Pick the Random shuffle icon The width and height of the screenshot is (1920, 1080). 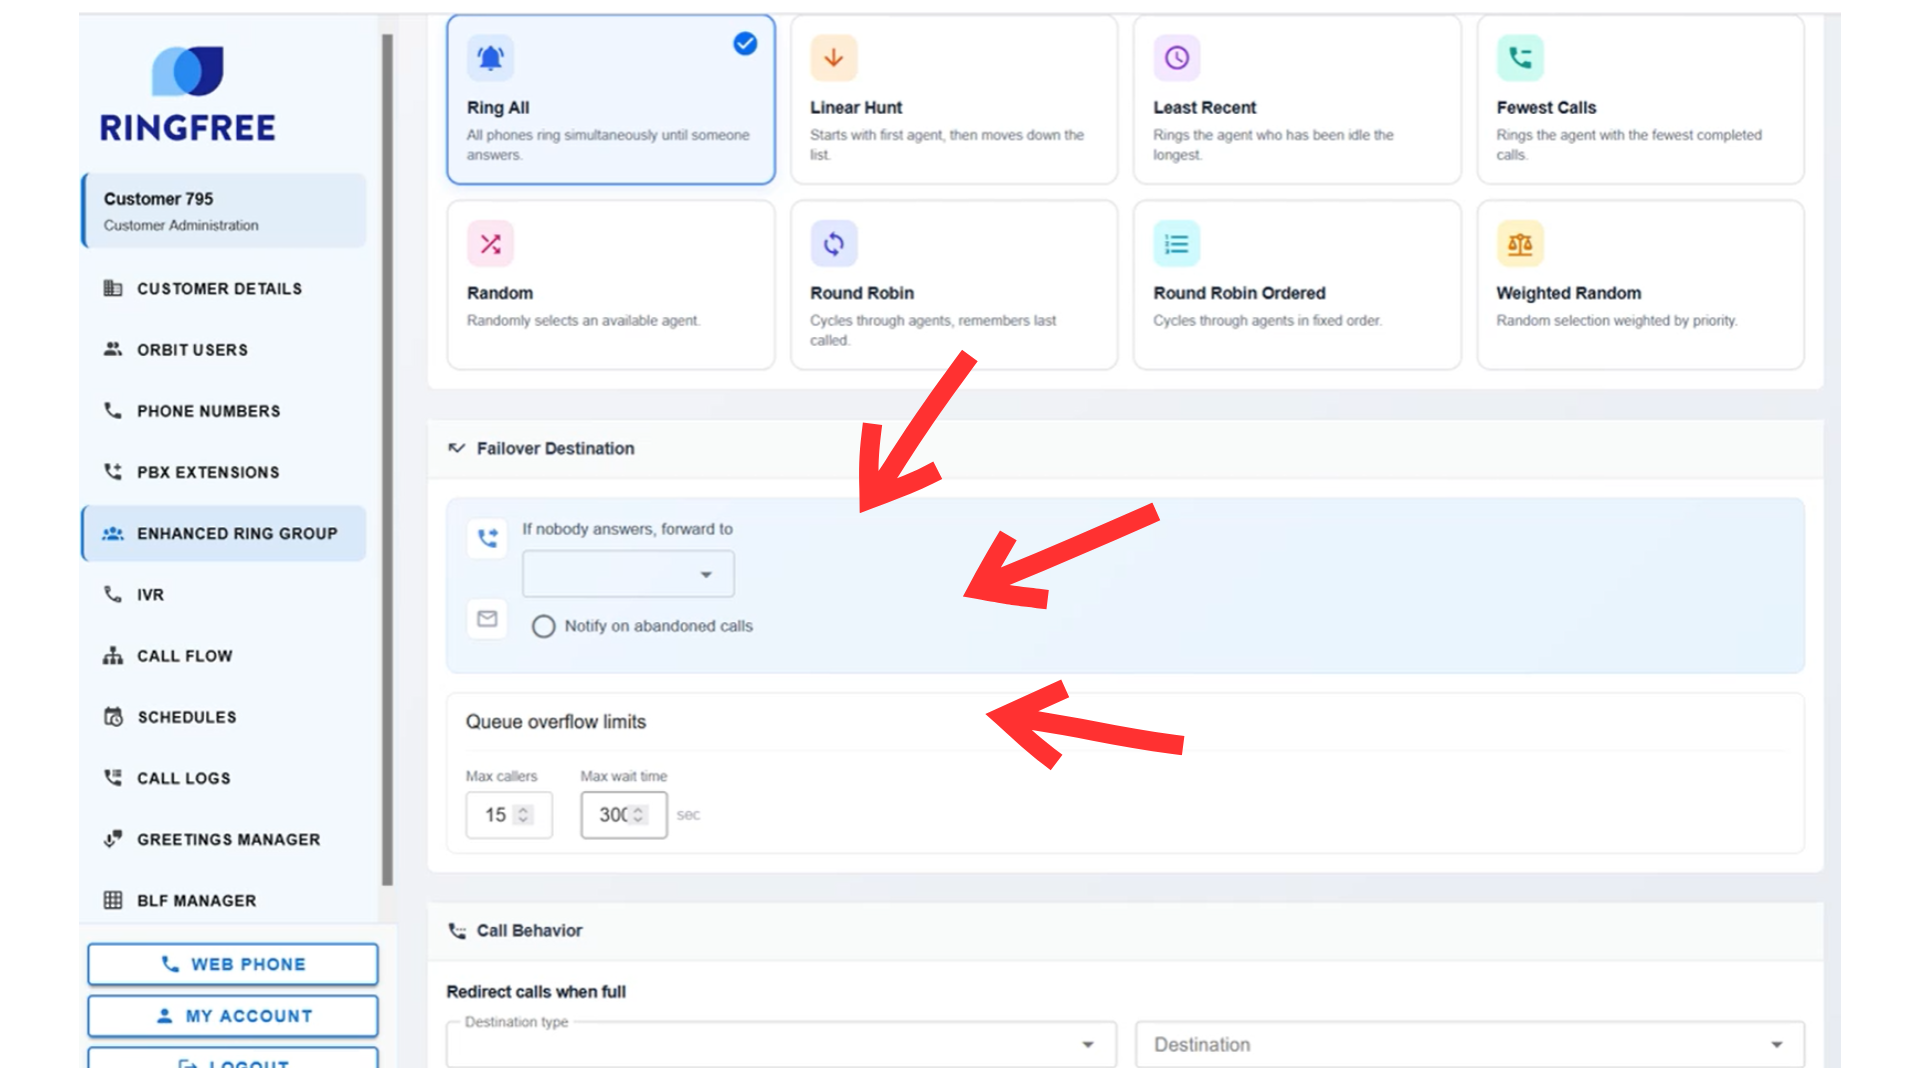point(490,244)
